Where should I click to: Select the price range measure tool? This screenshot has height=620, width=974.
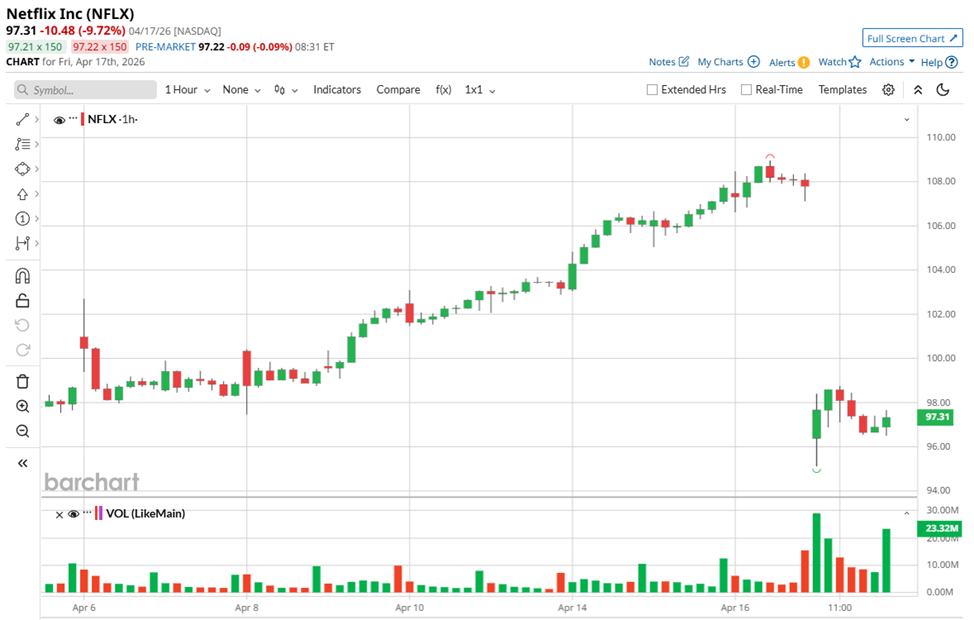22,244
